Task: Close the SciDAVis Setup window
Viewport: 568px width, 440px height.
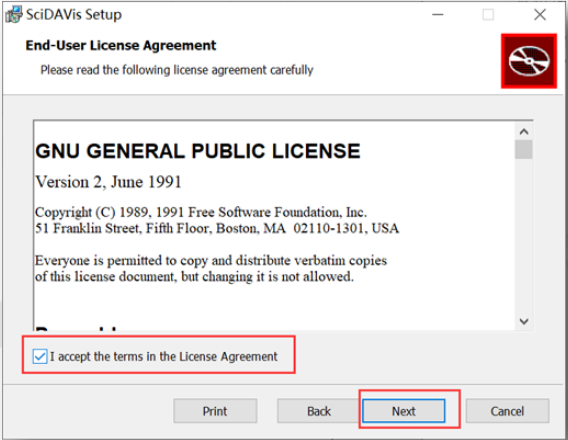Action: [x=540, y=14]
